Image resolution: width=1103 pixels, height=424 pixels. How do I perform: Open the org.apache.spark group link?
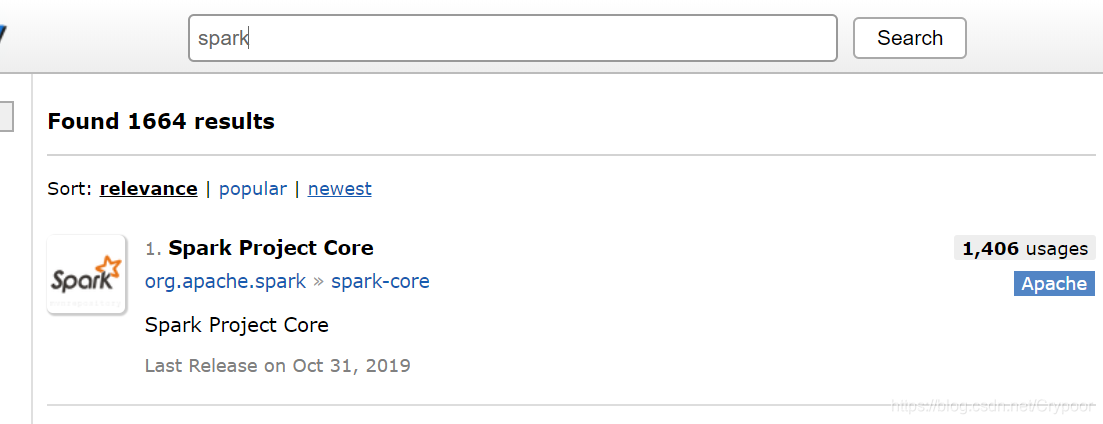225,281
